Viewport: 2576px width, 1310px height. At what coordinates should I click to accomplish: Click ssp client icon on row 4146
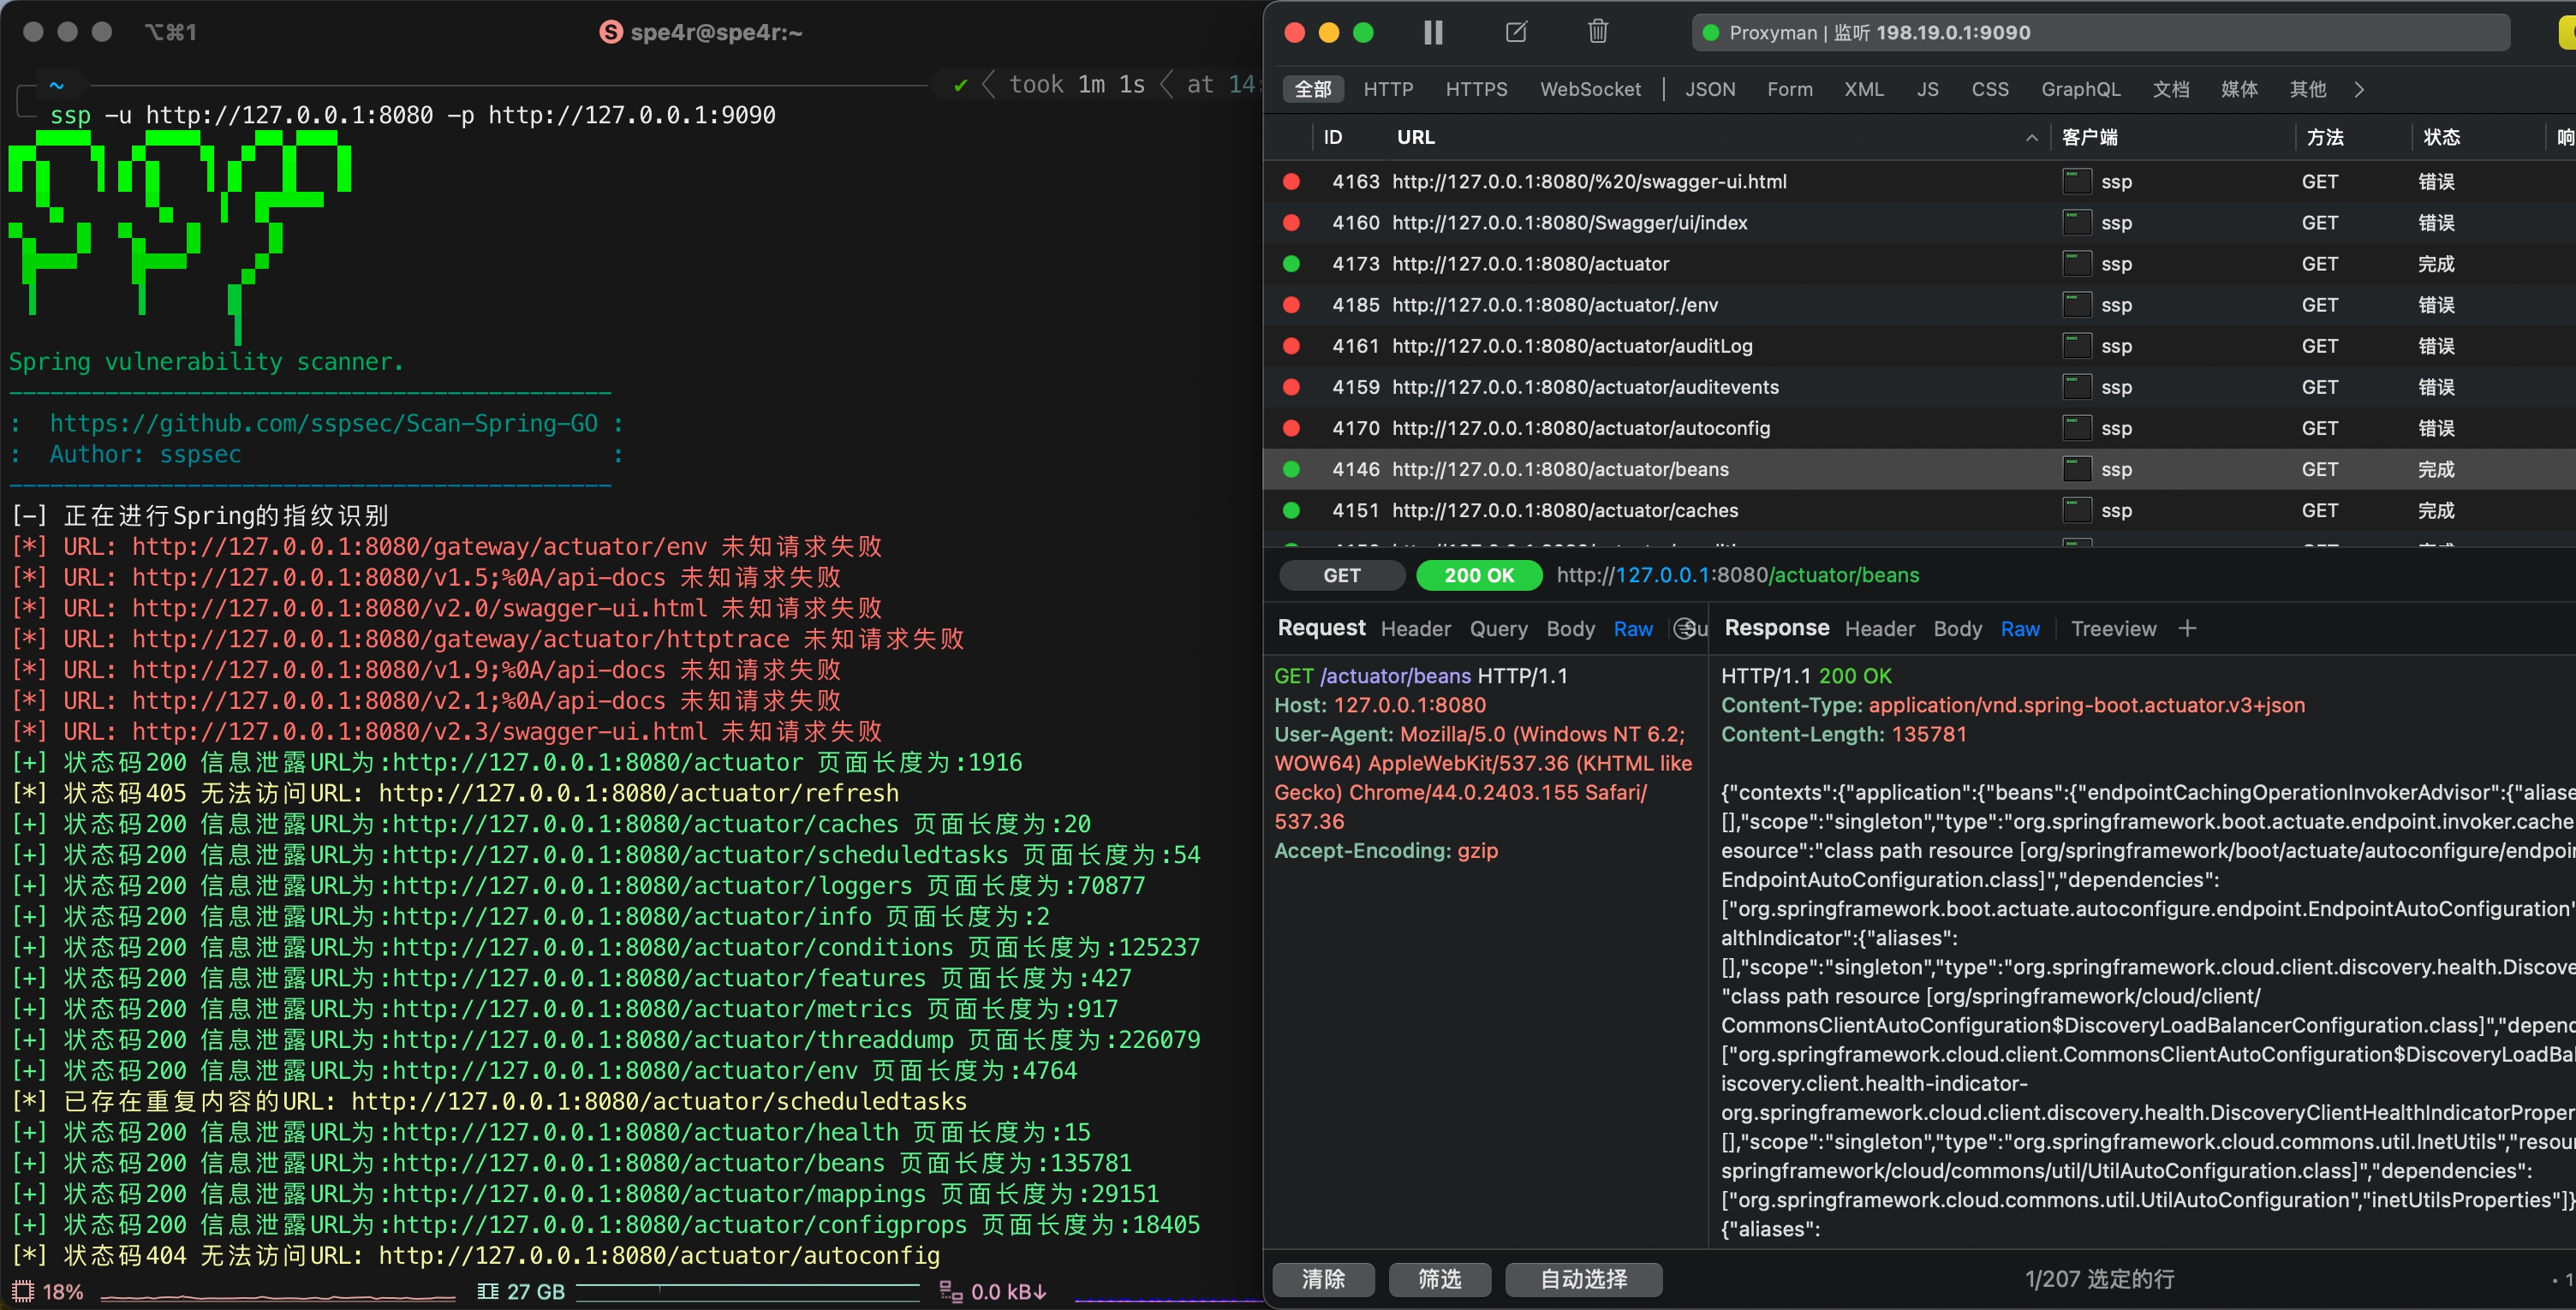click(2077, 469)
